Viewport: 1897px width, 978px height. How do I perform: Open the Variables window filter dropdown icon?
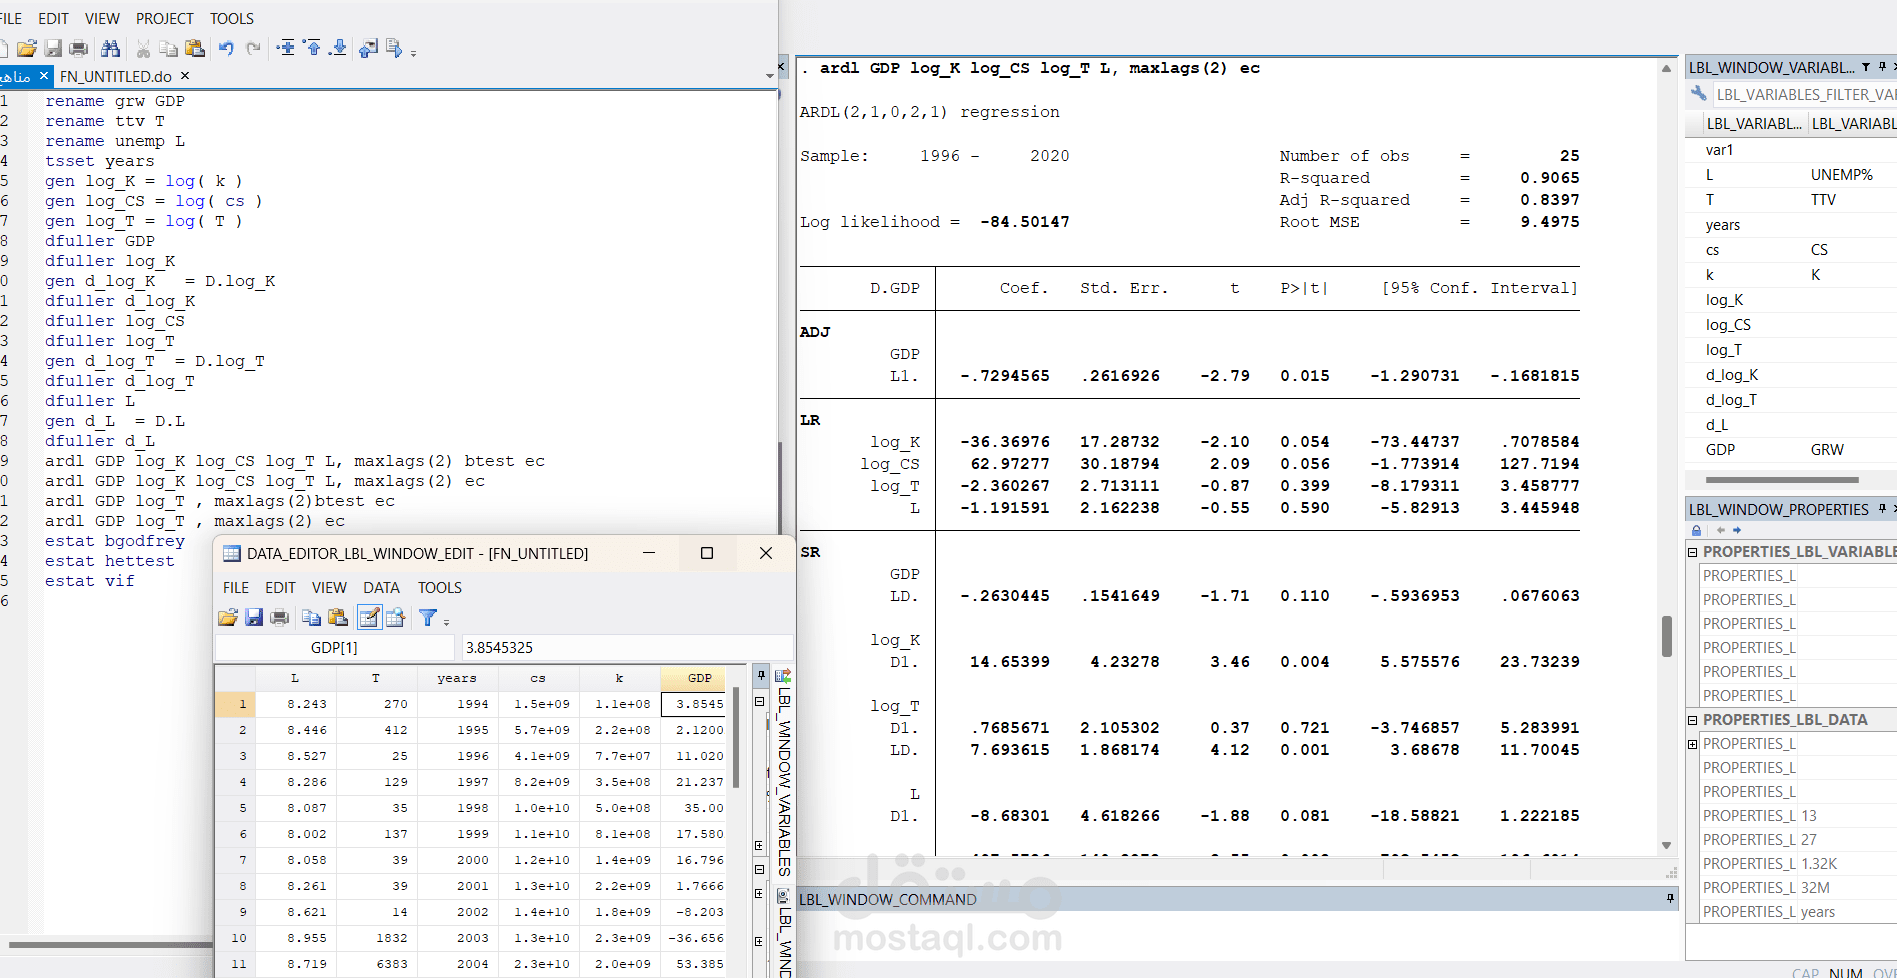[x=1866, y=67]
